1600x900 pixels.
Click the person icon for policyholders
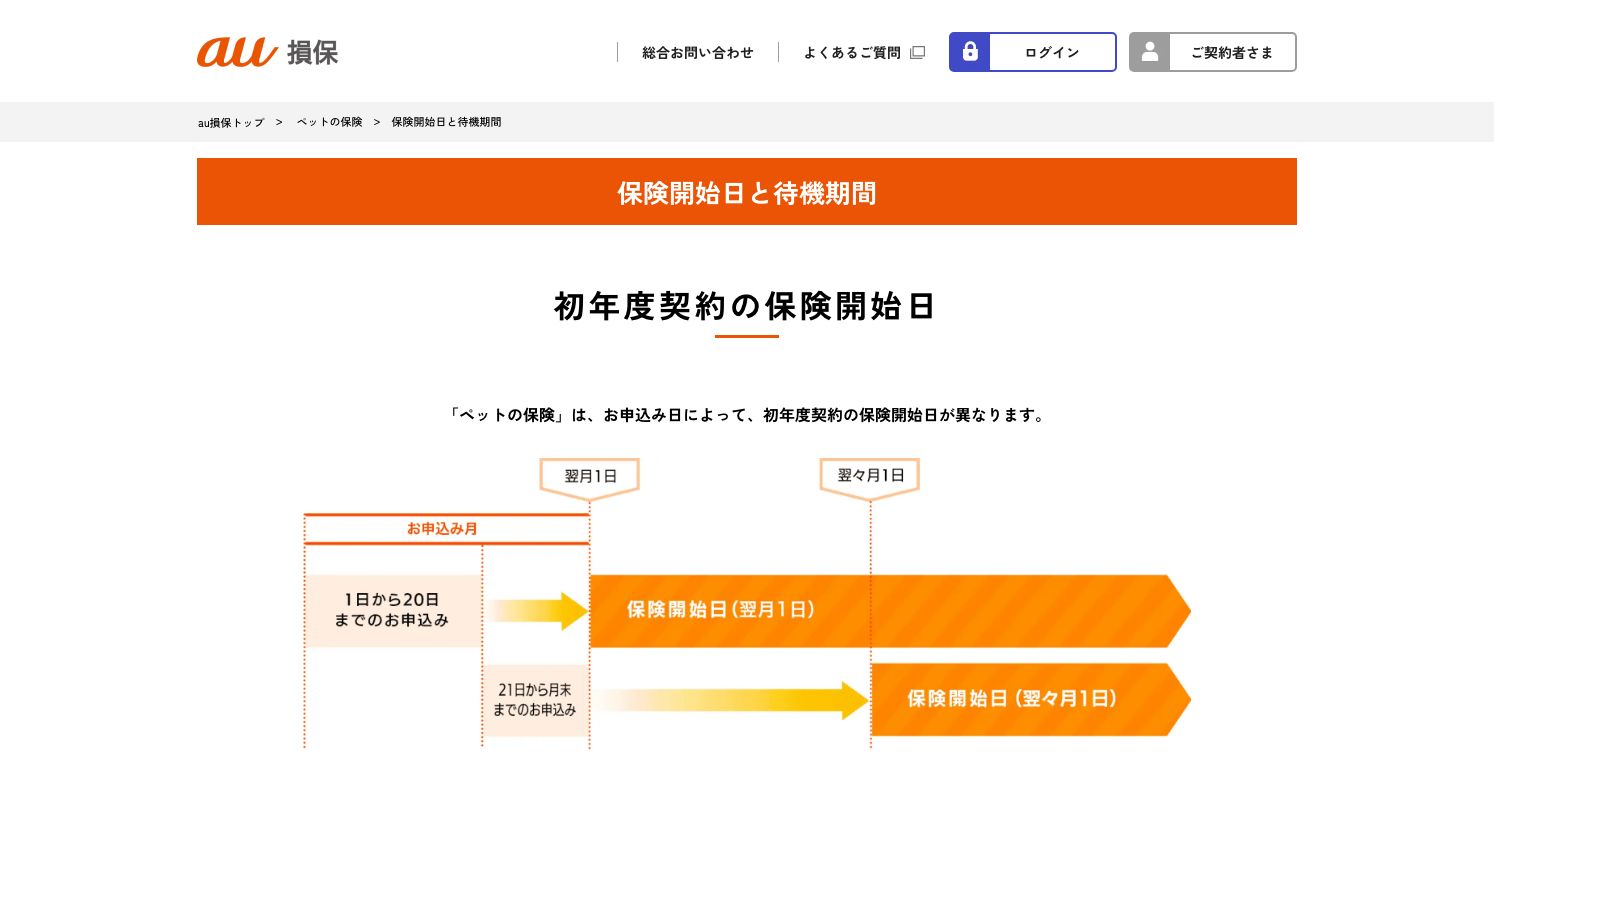click(1150, 52)
